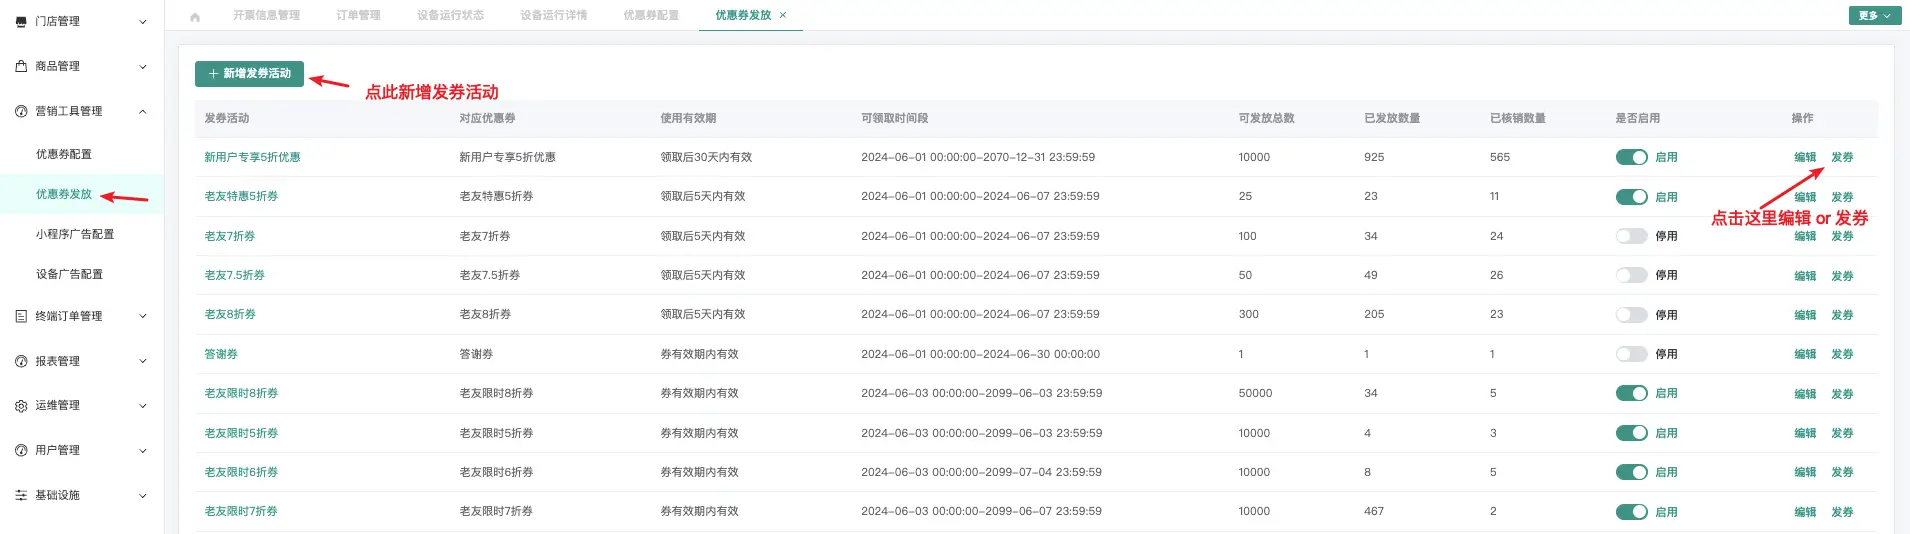The image size is (1910, 534).
Task: Click the 终端订单管理 list icon
Action: [21, 316]
